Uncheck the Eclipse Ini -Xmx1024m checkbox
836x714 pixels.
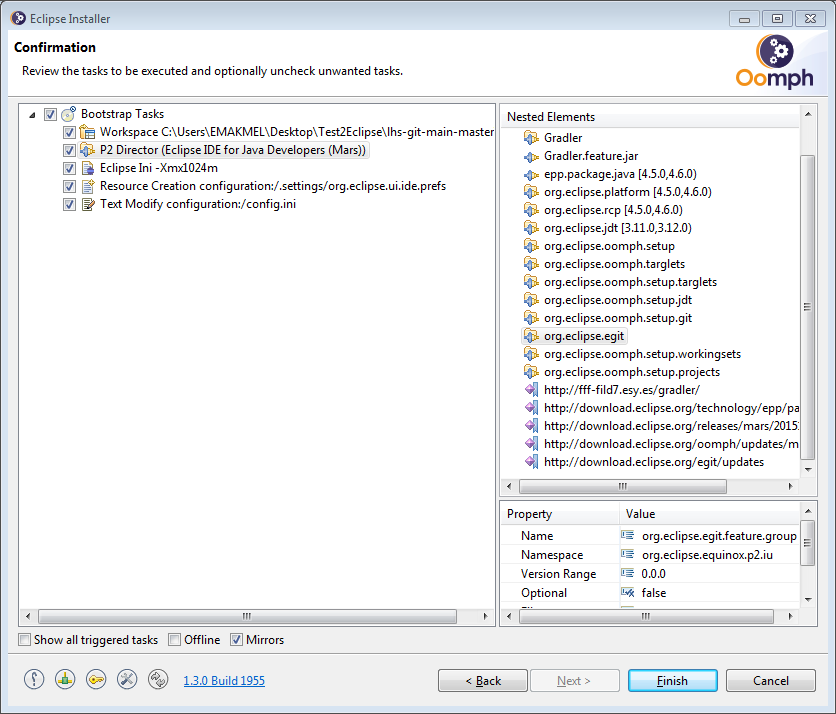[69, 169]
